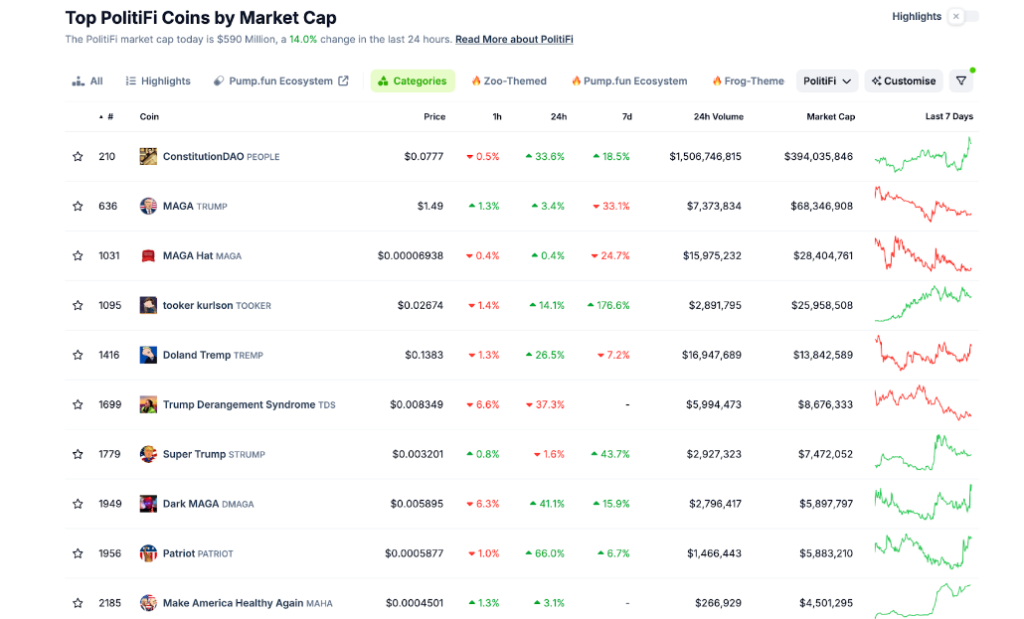The image size is (1024, 619).
Task: Open the filter funnel icon
Action: click(x=961, y=81)
